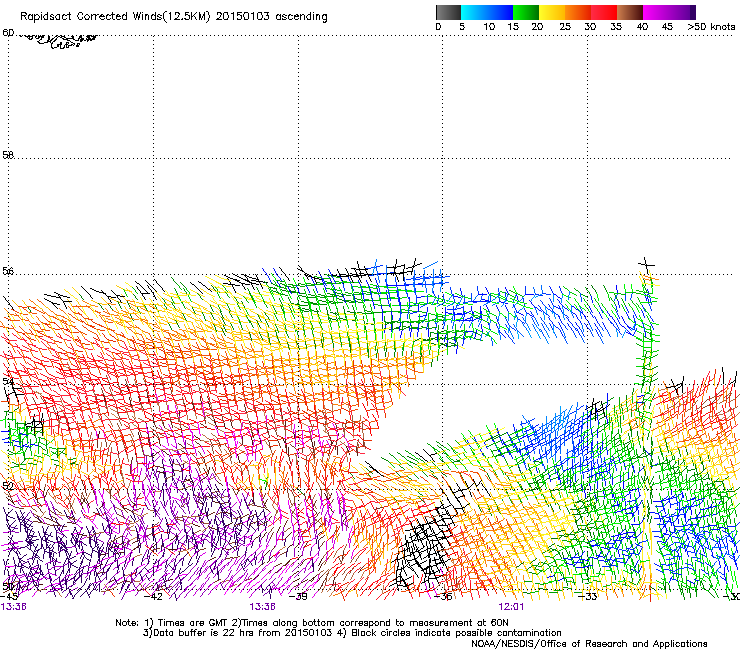Click the legend label '40'
The width and height of the screenshot is (740, 650).
pyautogui.click(x=642, y=27)
